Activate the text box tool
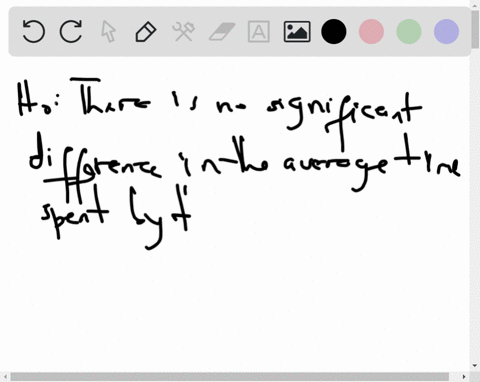 point(259,32)
